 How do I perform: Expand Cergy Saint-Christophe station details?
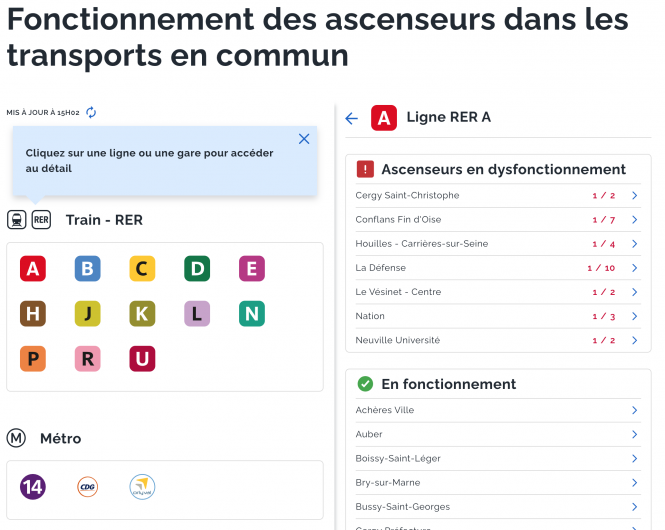(x=498, y=195)
